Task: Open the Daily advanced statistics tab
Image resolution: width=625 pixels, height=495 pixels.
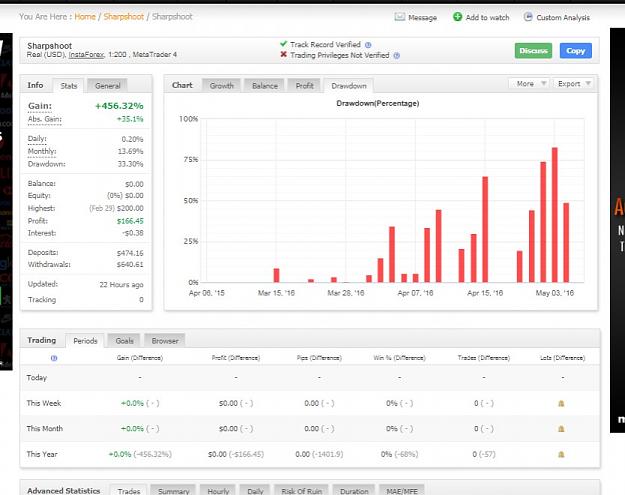Action: click(x=256, y=491)
